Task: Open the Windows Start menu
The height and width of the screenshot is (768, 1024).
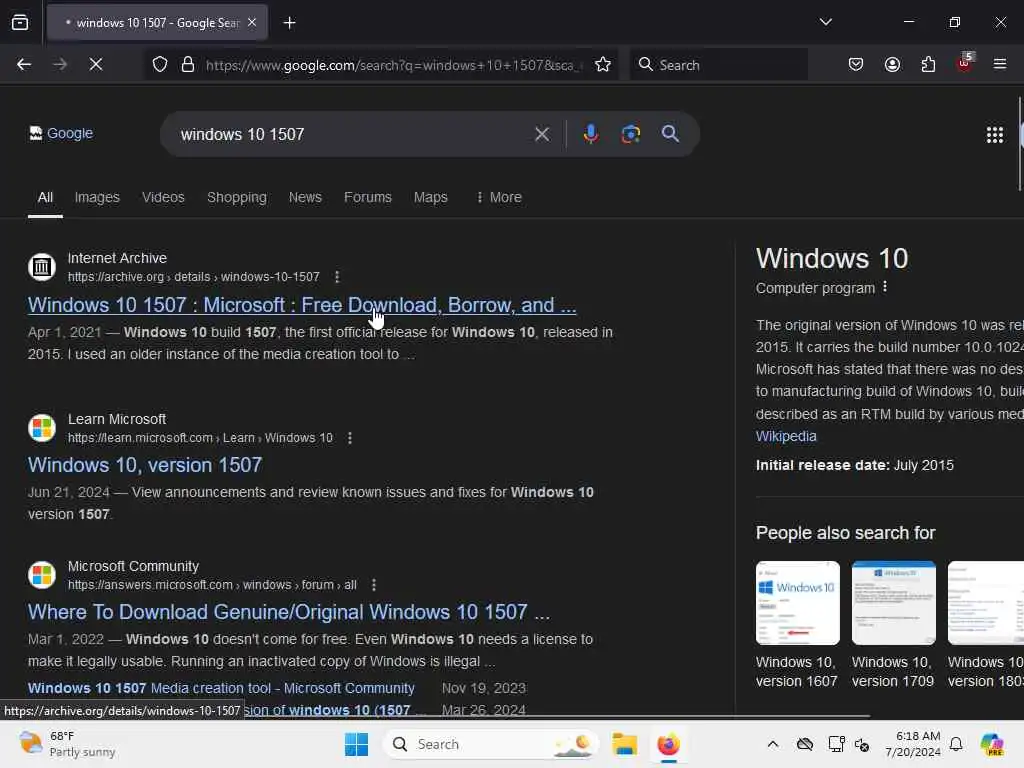Action: [357, 744]
